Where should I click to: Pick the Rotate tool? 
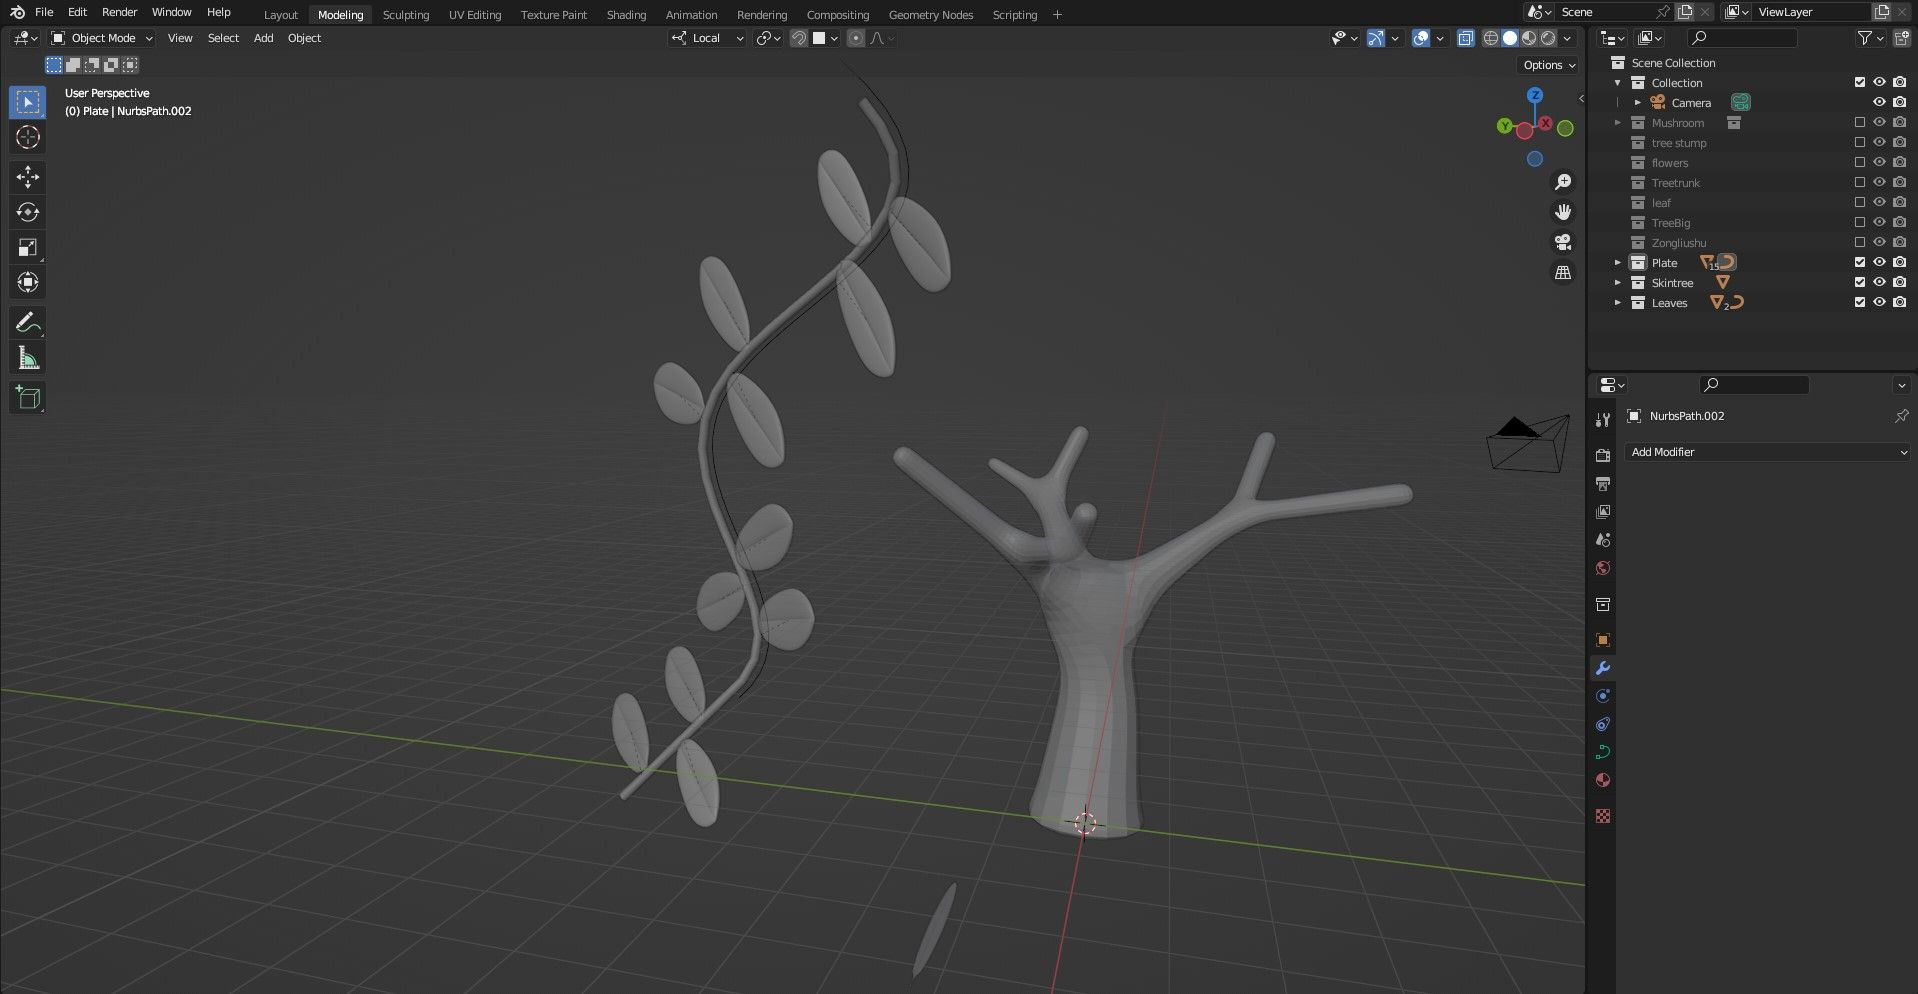(28, 212)
